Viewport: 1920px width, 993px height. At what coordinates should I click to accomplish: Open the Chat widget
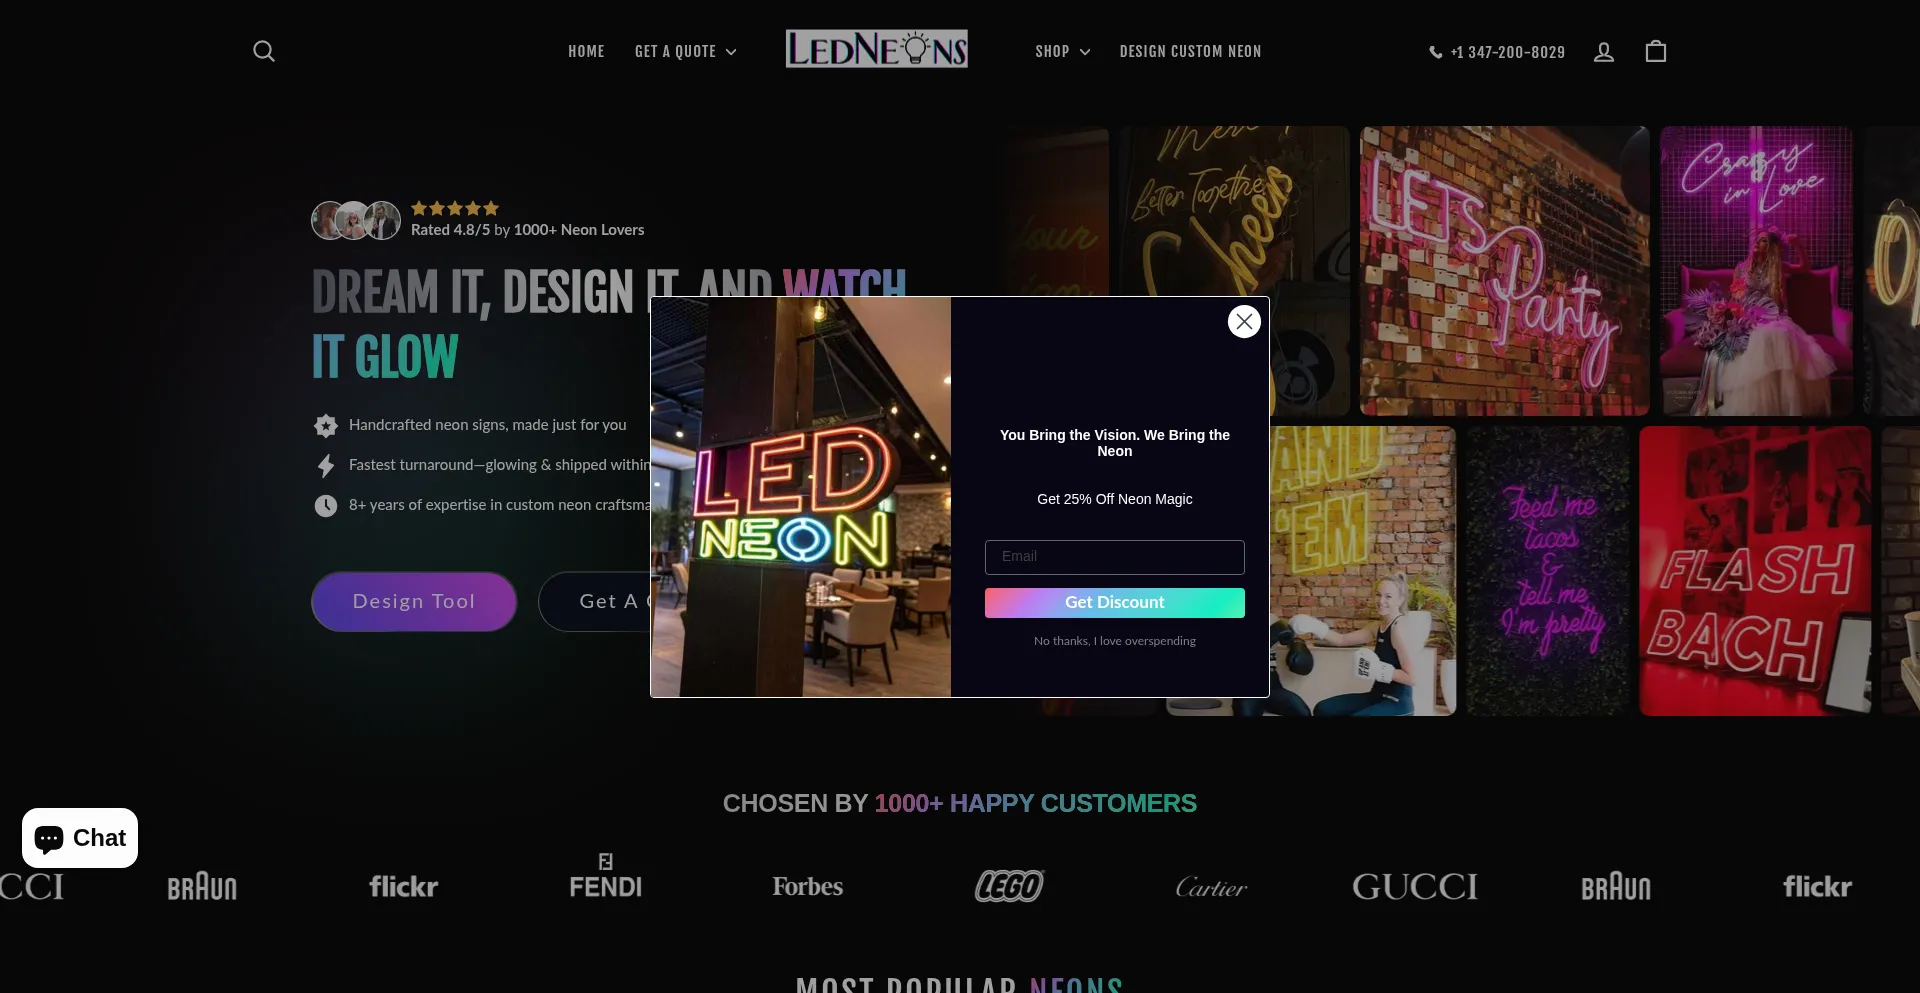[x=80, y=838]
